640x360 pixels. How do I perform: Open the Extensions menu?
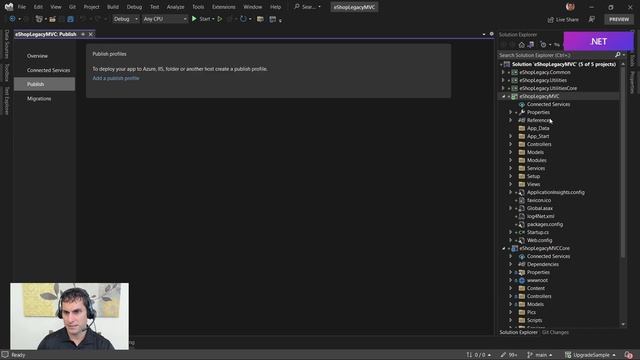click(x=224, y=7)
